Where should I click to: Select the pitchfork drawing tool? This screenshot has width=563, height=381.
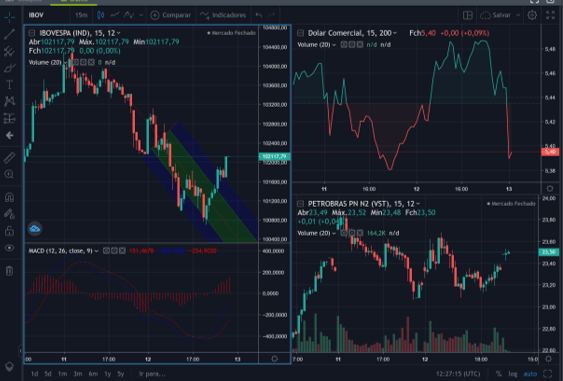point(9,51)
